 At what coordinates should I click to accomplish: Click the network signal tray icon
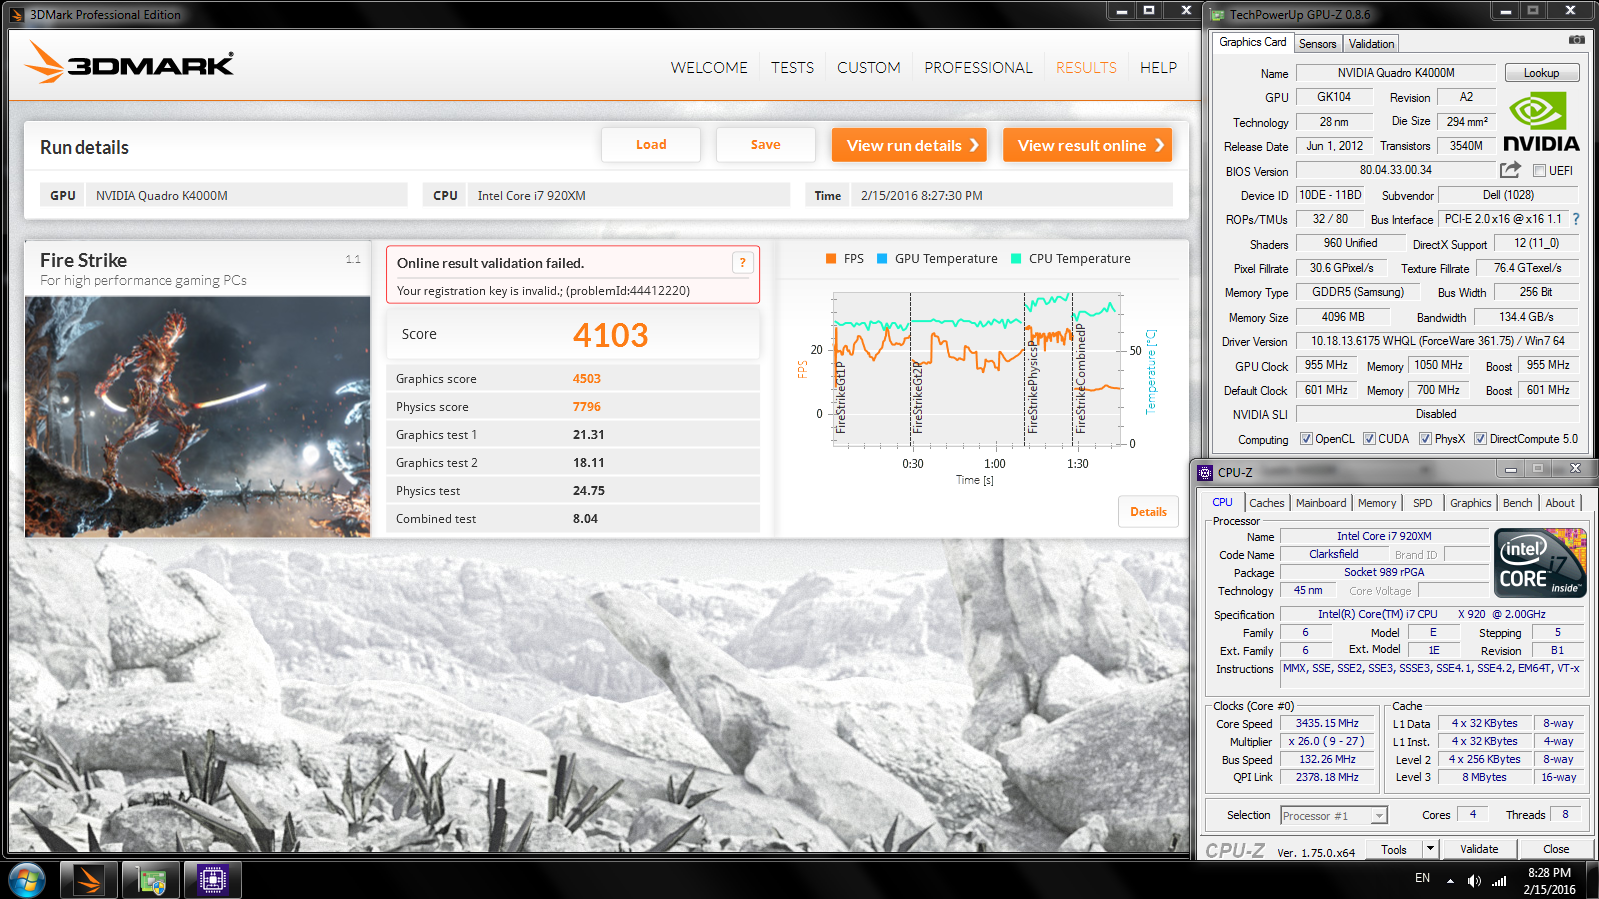(1499, 881)
